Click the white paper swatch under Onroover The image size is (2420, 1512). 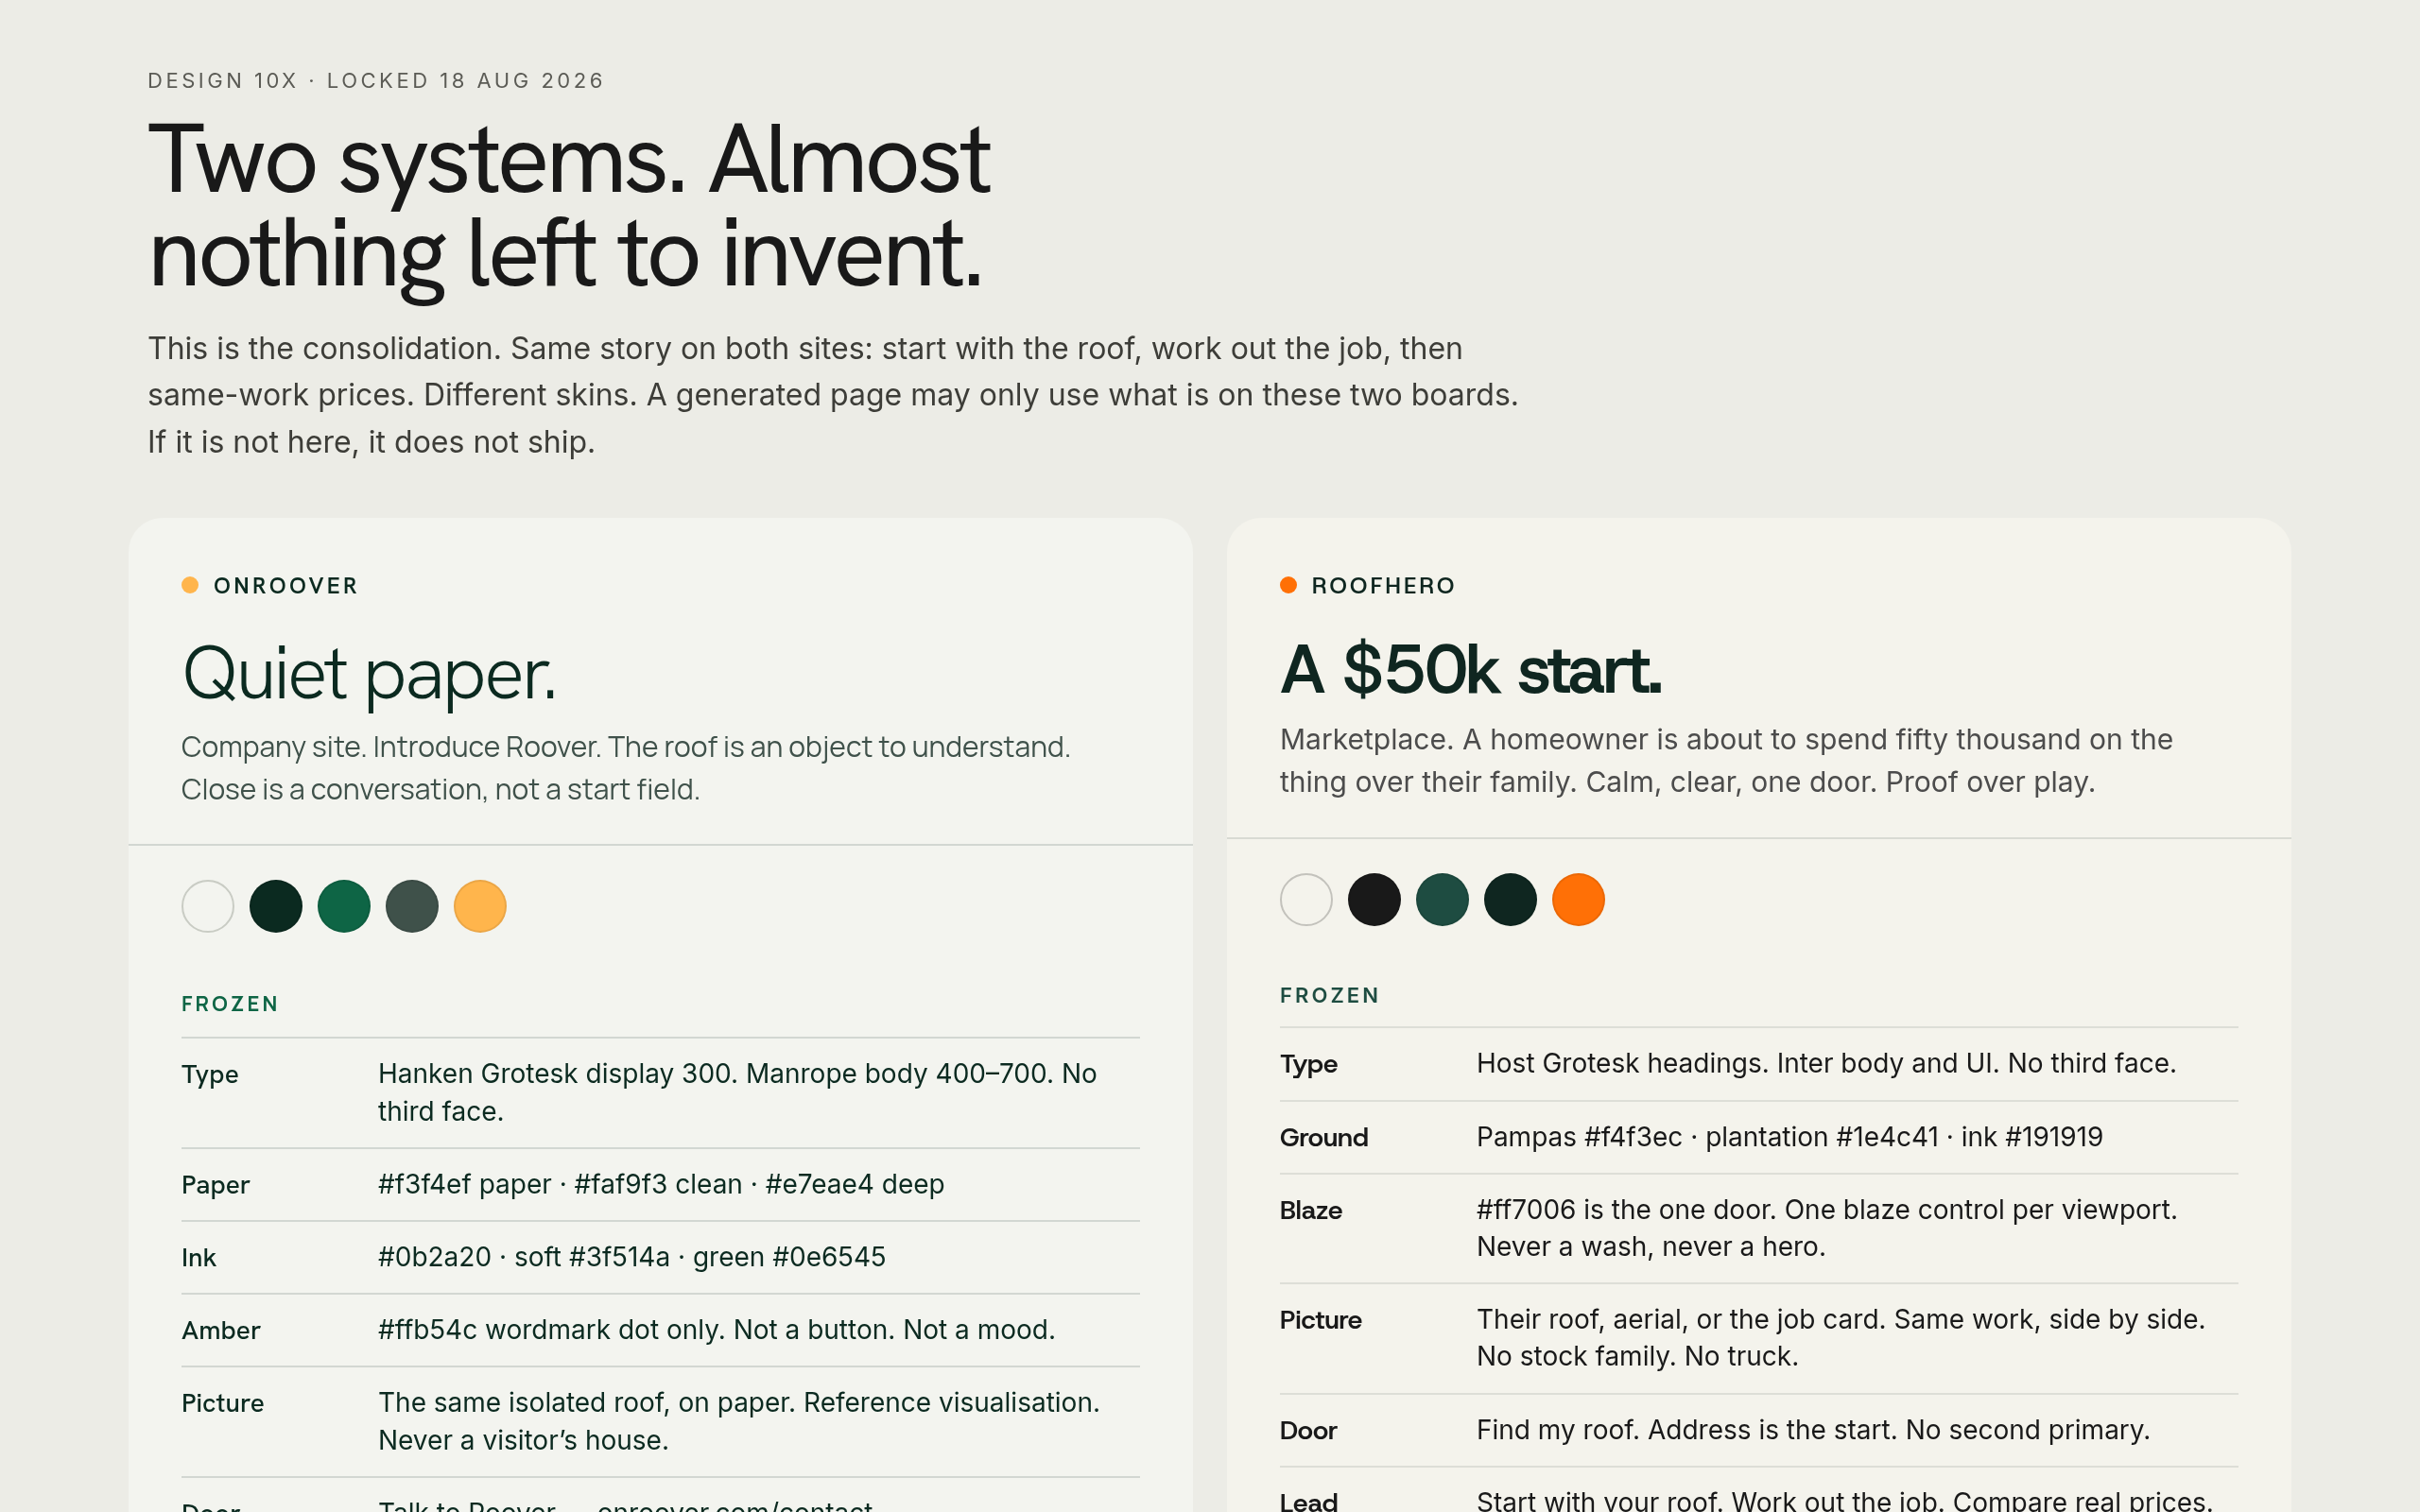click(x=208, y=906)
